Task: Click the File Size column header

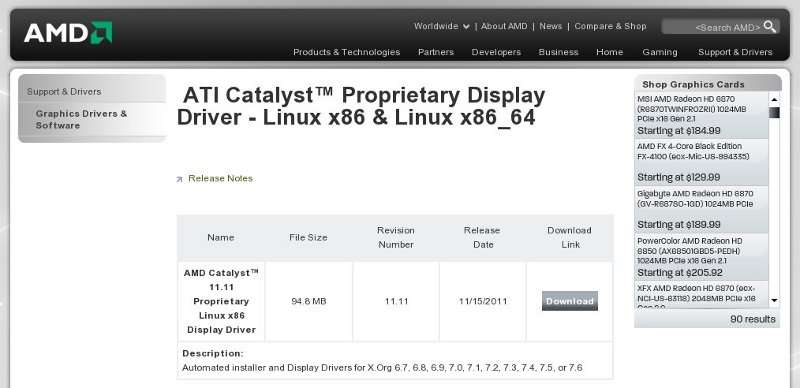Action: click(308, 237)
